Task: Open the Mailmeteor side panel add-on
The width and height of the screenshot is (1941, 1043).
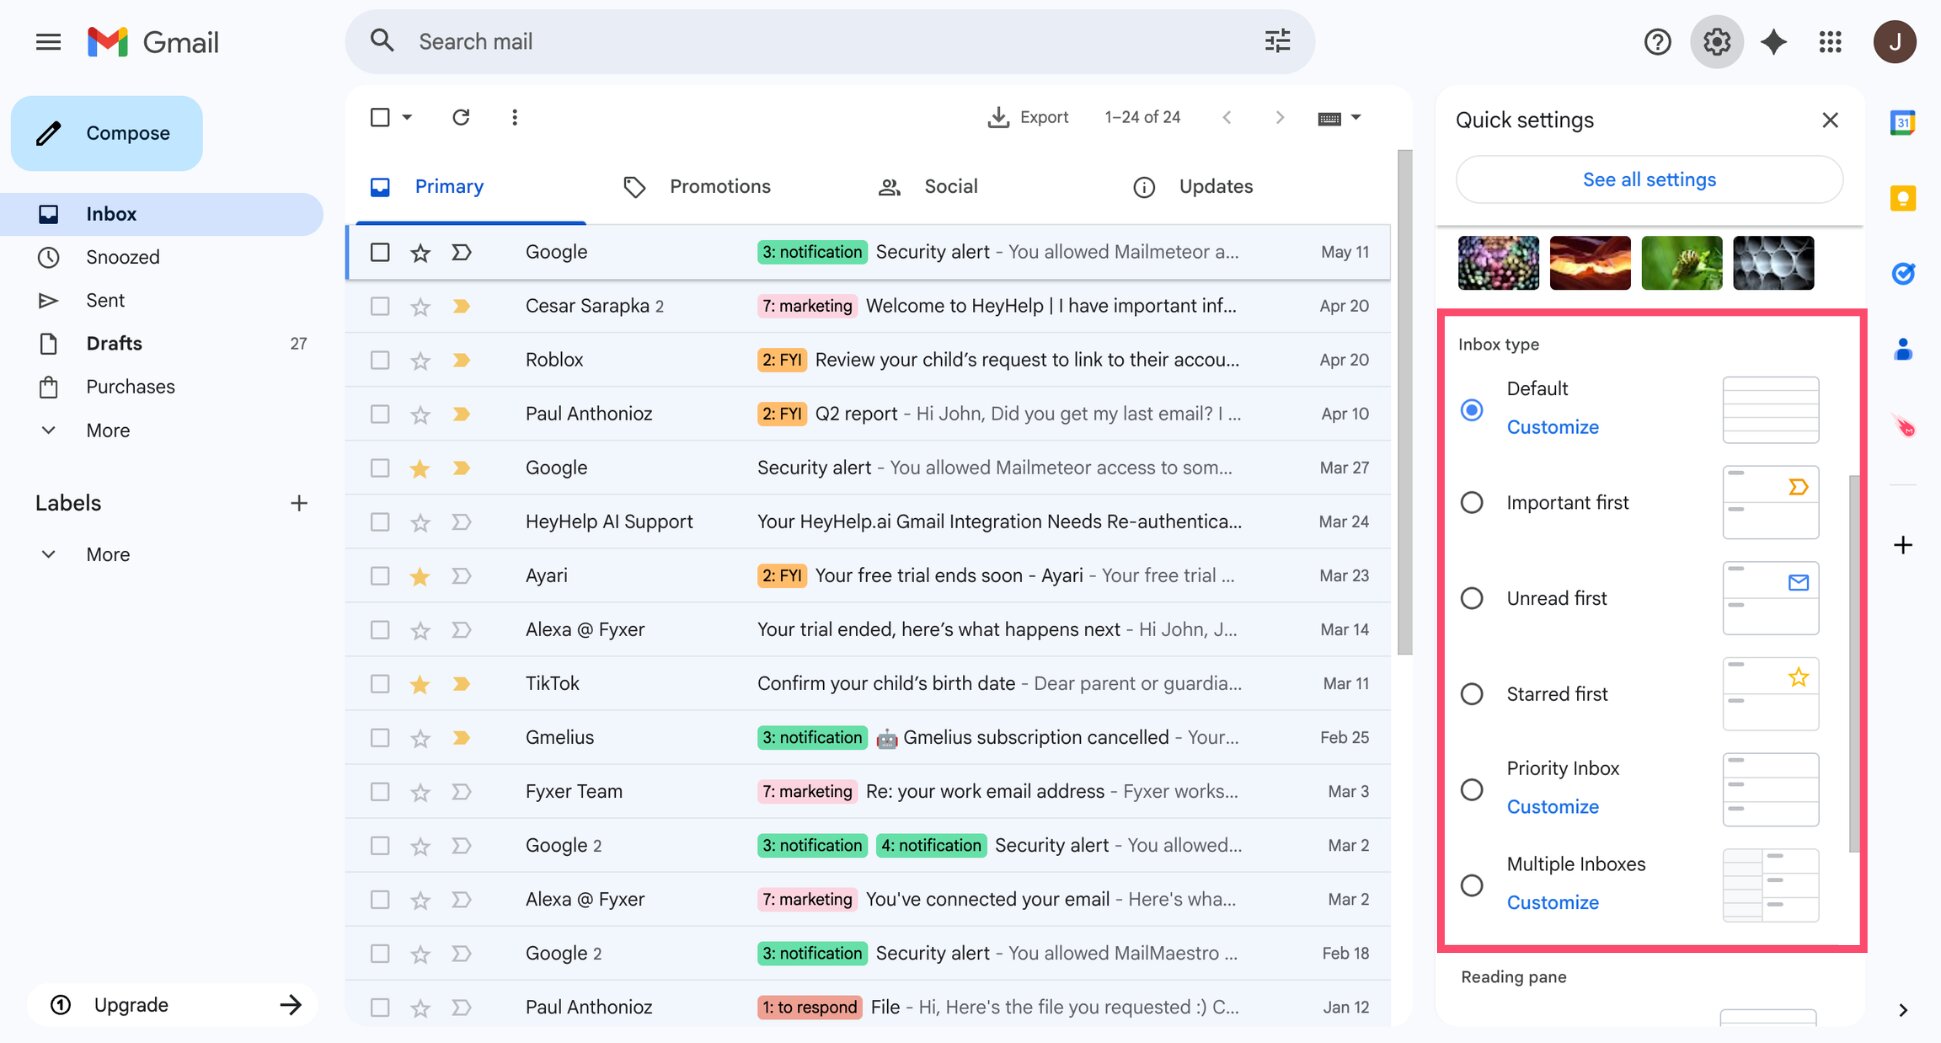Action: [1904, 426]
